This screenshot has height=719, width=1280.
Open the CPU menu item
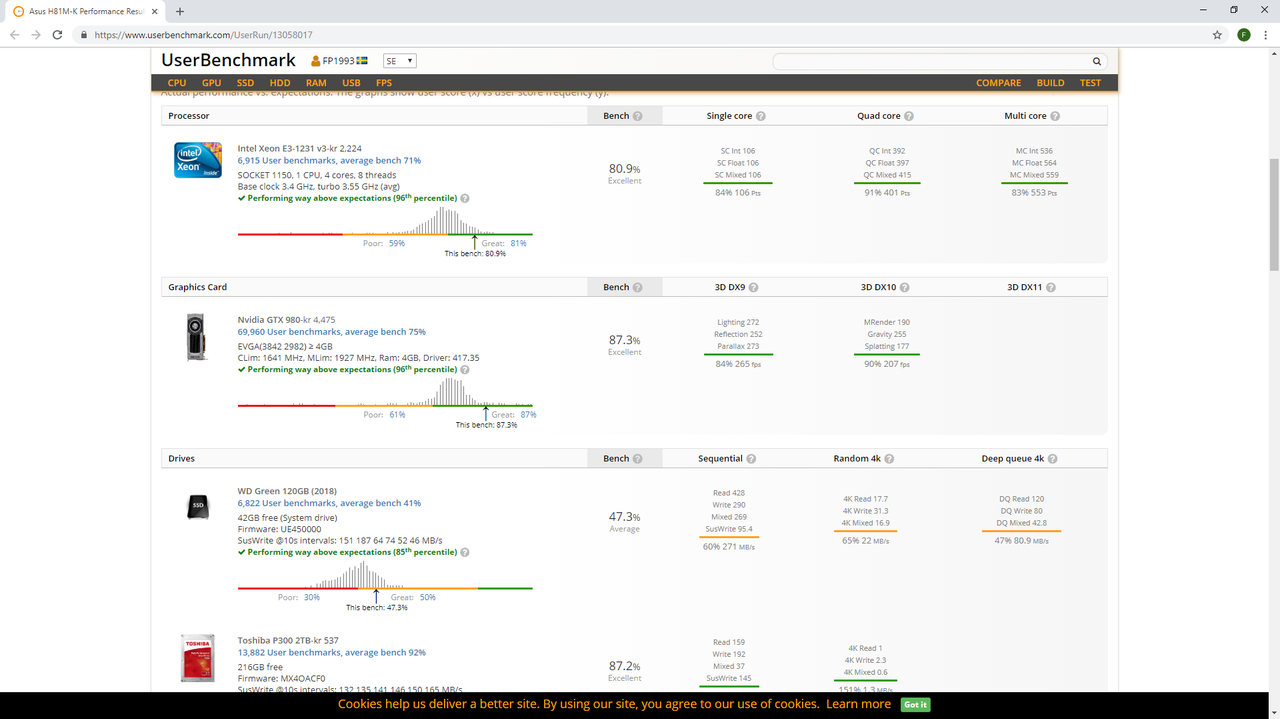click(177, 83)
